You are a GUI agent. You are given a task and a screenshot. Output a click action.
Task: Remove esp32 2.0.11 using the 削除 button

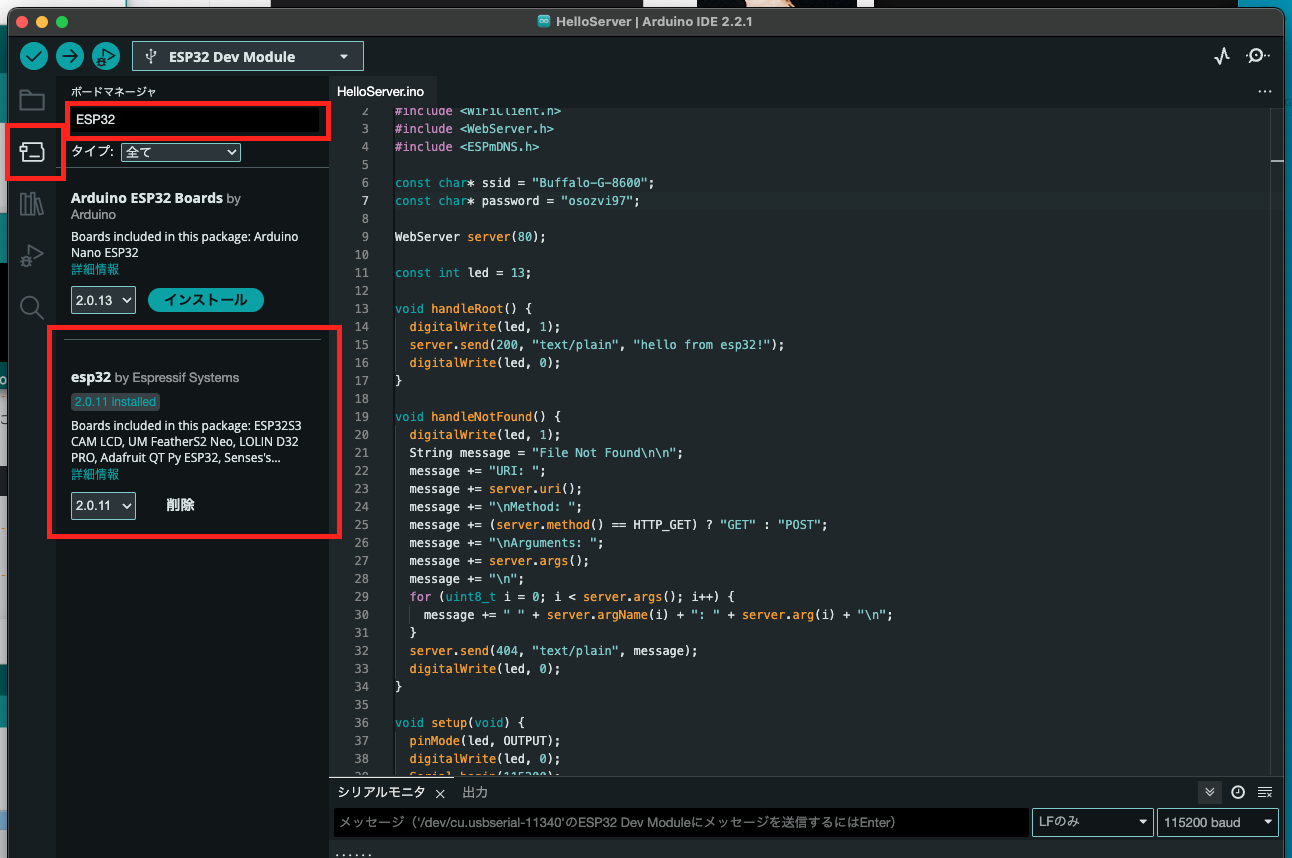tap(180, 505)
